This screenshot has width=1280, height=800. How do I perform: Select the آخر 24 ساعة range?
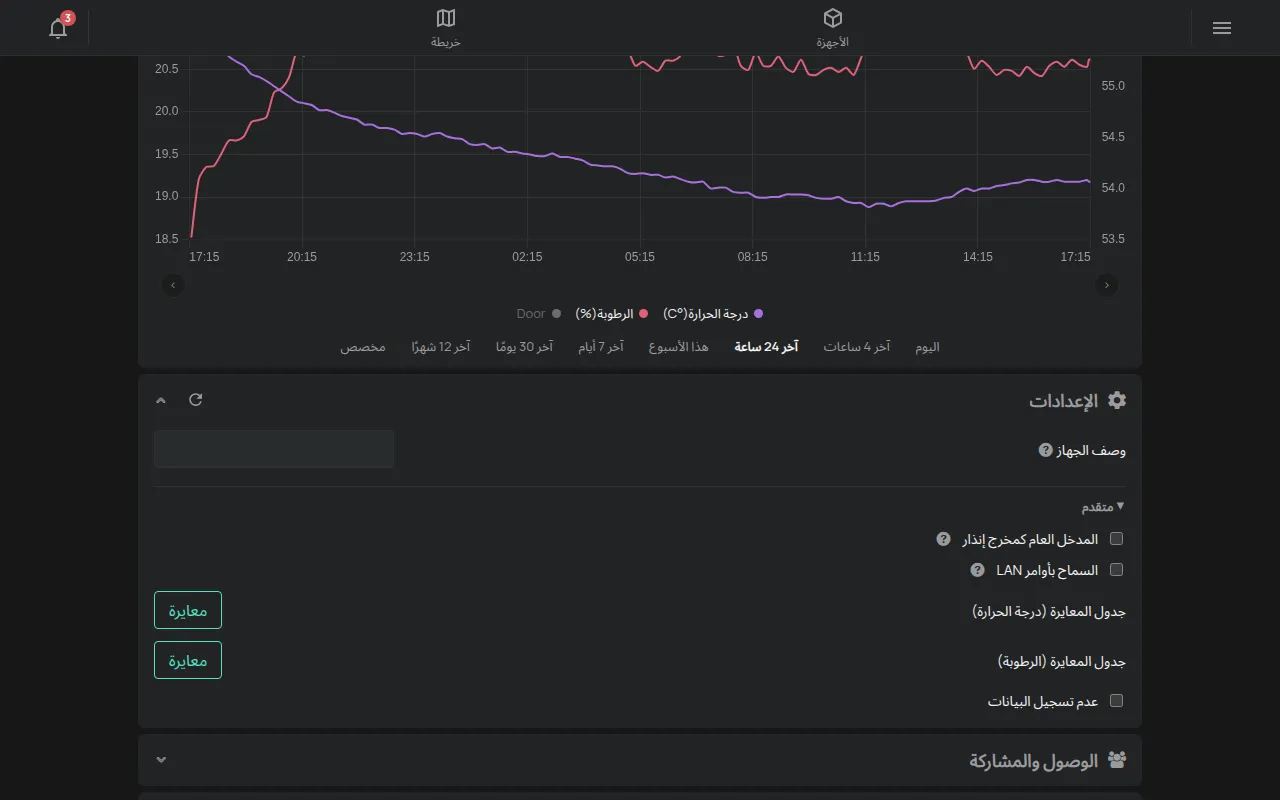tap(766, 347)
